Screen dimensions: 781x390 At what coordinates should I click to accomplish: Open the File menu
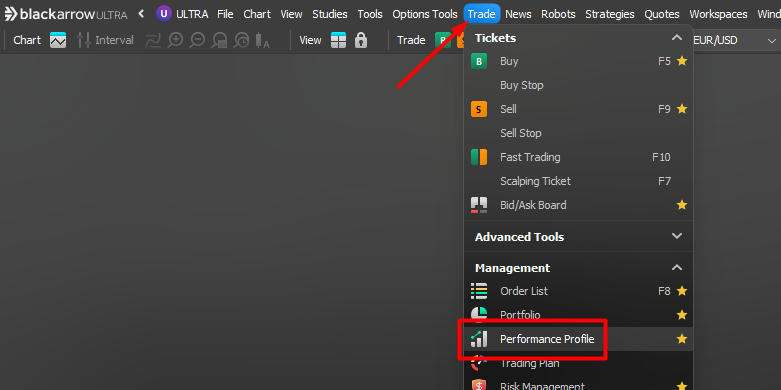(x=225, y=14)
